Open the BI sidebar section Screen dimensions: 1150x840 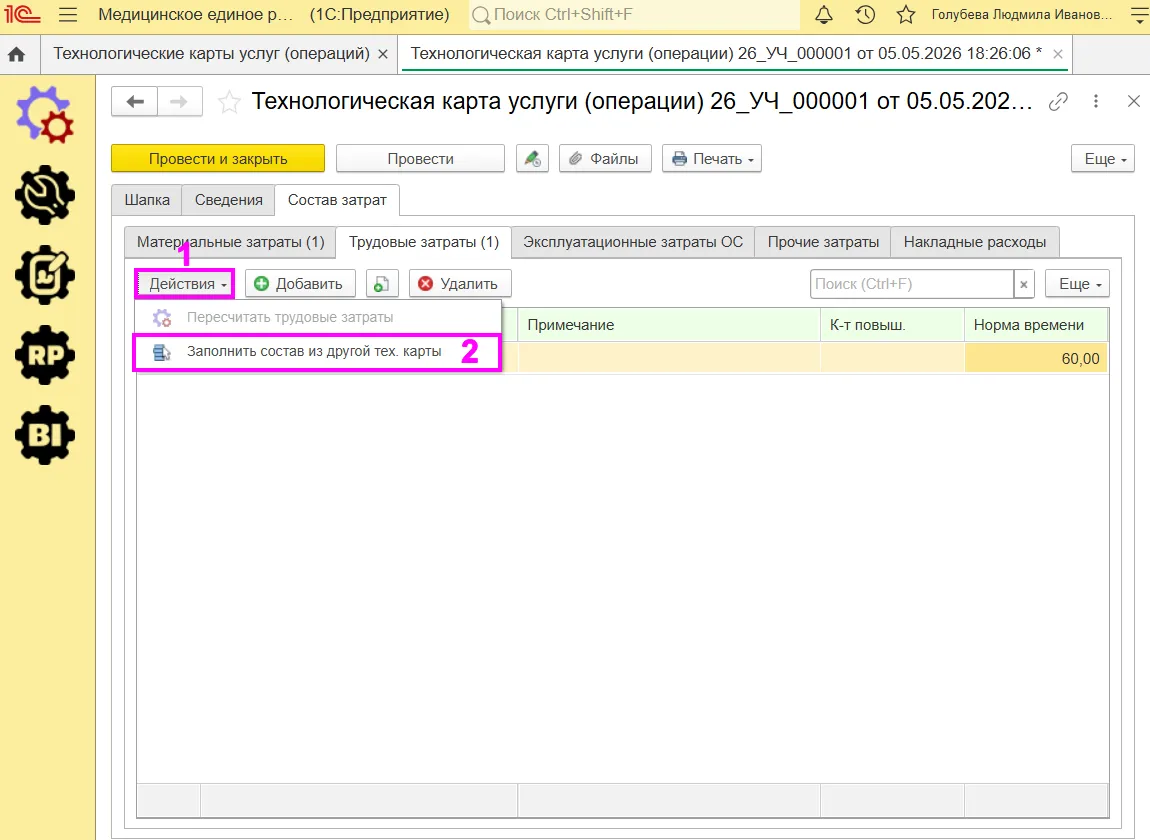(45, 435)
